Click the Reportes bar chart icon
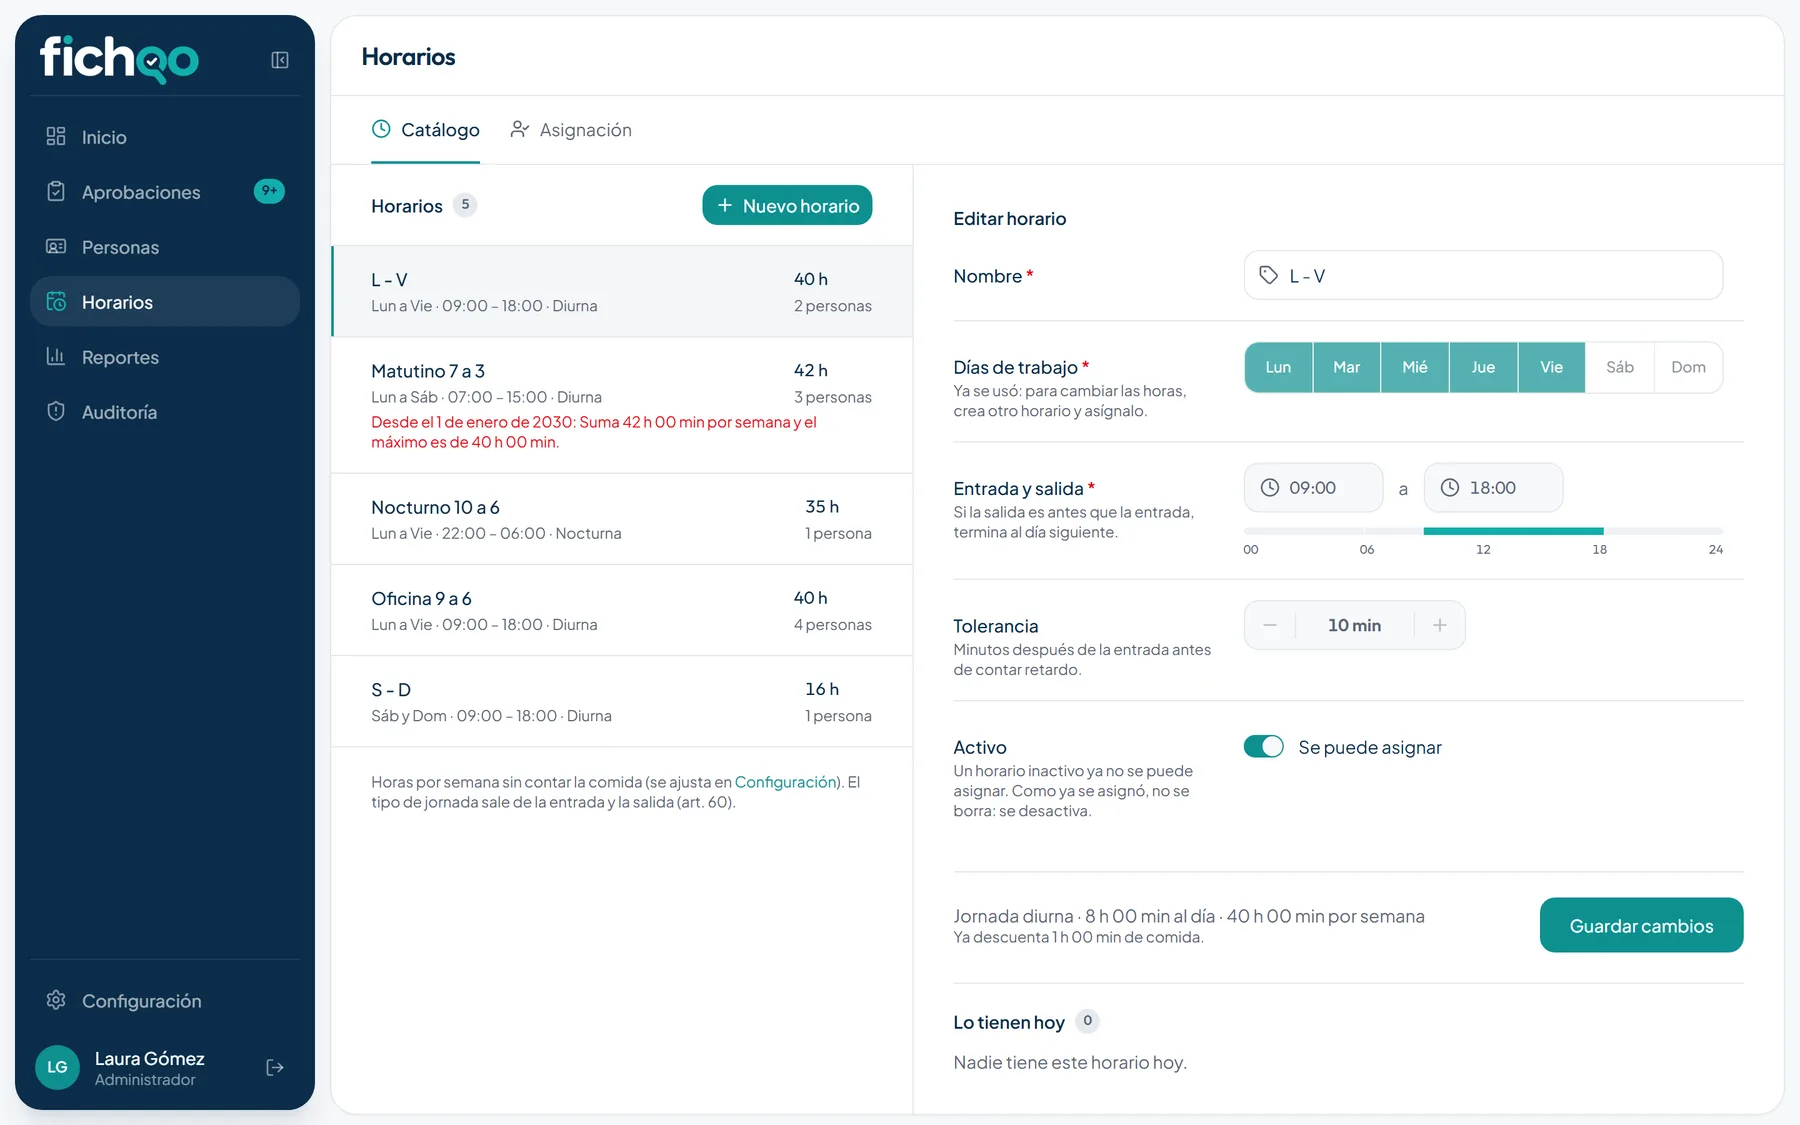The height and width of the screenshot is (1125, 1800). pyautogui.click(x=56, y=356)
